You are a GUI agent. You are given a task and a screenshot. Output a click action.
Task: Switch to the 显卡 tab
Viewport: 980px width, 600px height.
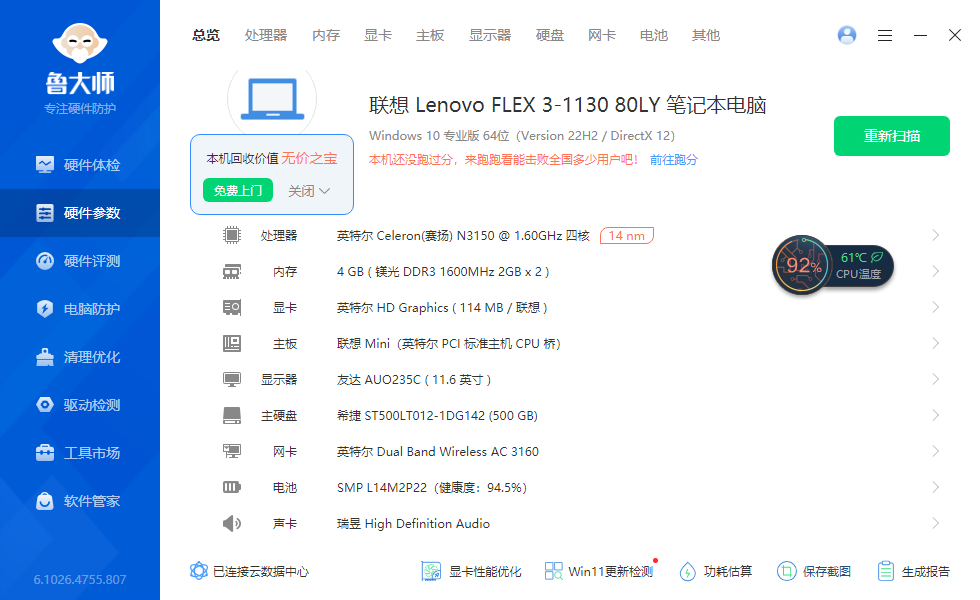tap(378, 36)
